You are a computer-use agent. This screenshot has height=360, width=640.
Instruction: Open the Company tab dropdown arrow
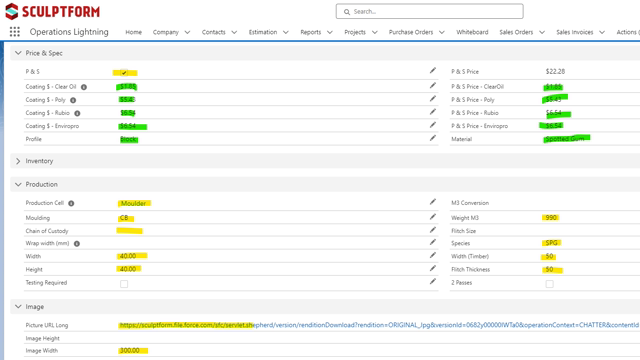pyautogui.click(x=187, y=32)
